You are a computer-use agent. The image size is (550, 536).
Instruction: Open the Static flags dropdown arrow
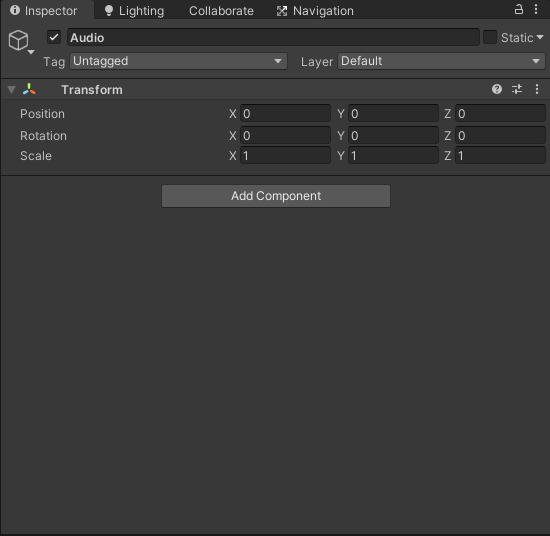(x=540, y=37)
